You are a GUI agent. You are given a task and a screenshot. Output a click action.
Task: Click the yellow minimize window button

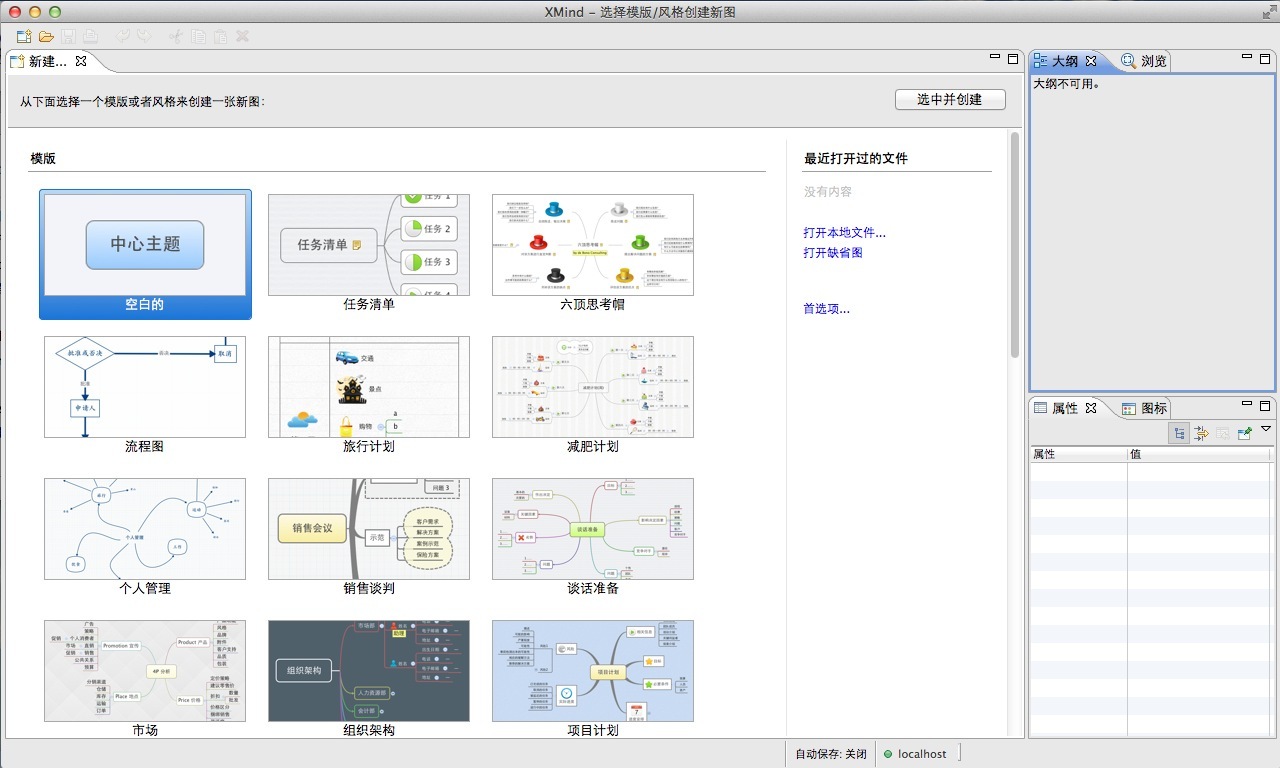coord(34,12)
